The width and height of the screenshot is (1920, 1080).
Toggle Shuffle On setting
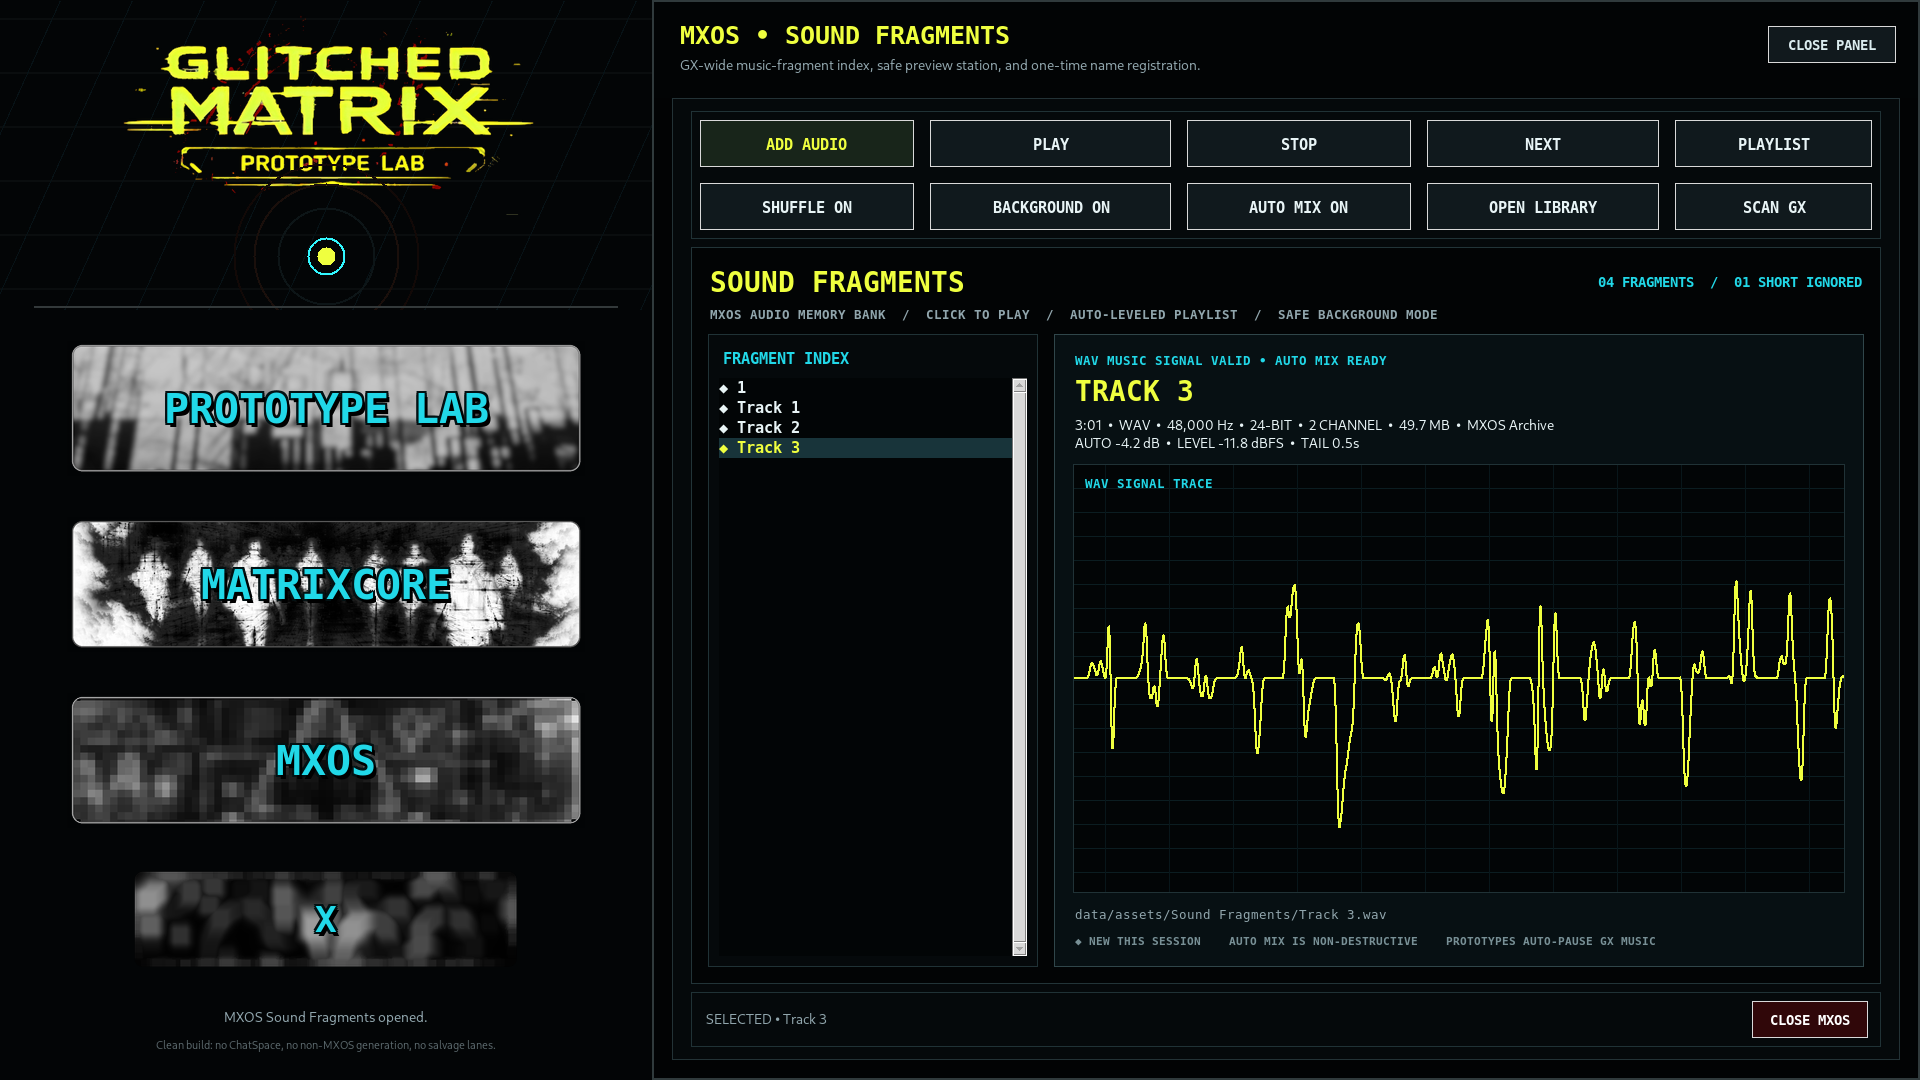click(x=806, y=207)
